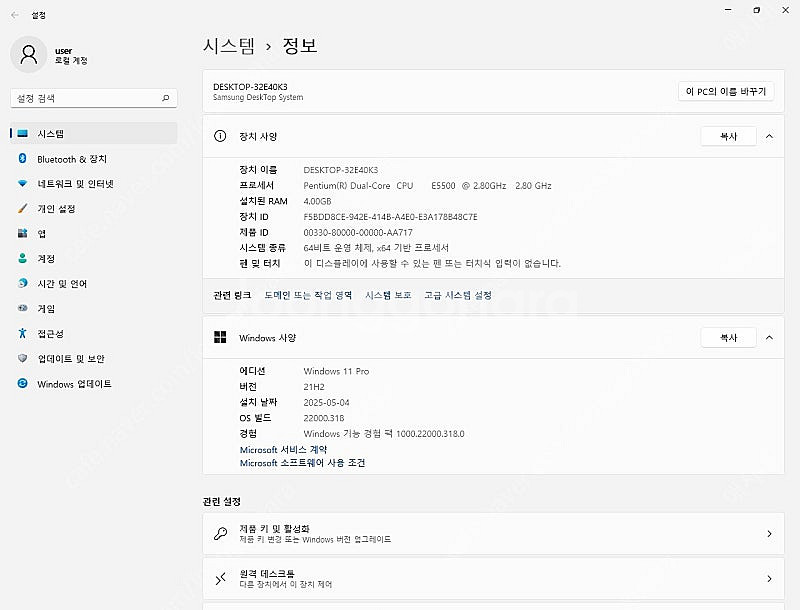Click the 설치 날짜 value 2025-05-04
The height and width of the screenshot is (610, 800).
click(x=326, y=402)
